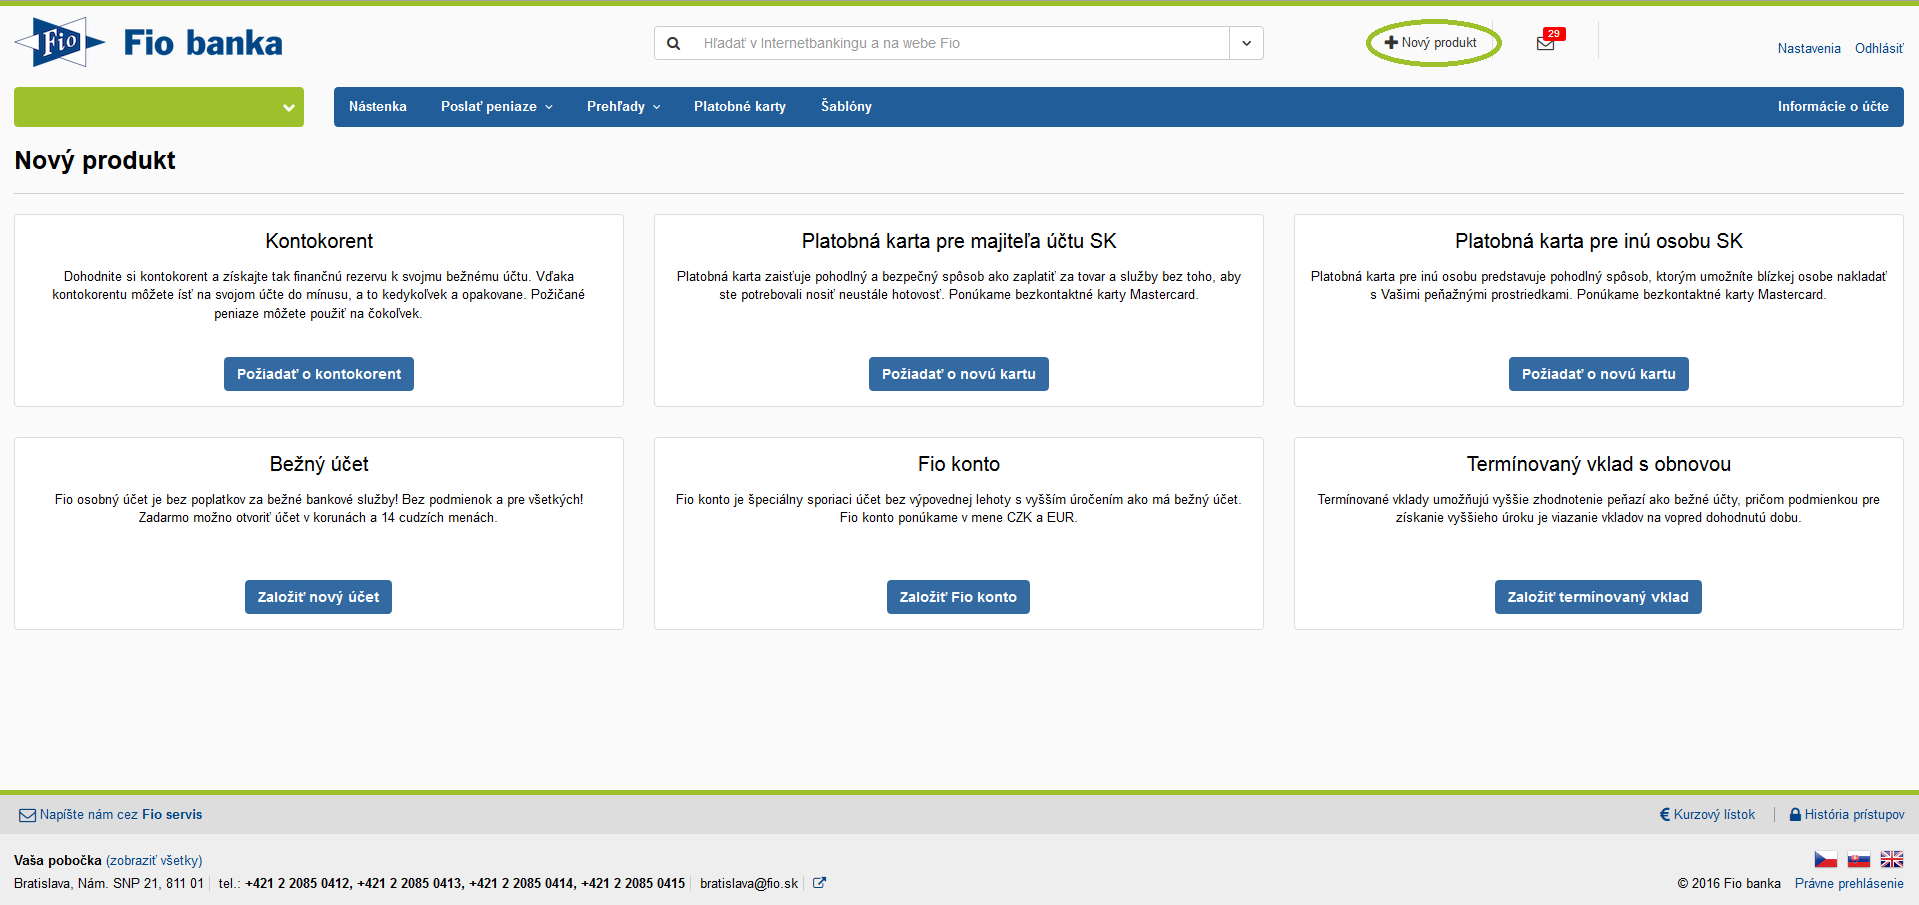
Task: Open História prístupov link
Action: [1847, 815]
